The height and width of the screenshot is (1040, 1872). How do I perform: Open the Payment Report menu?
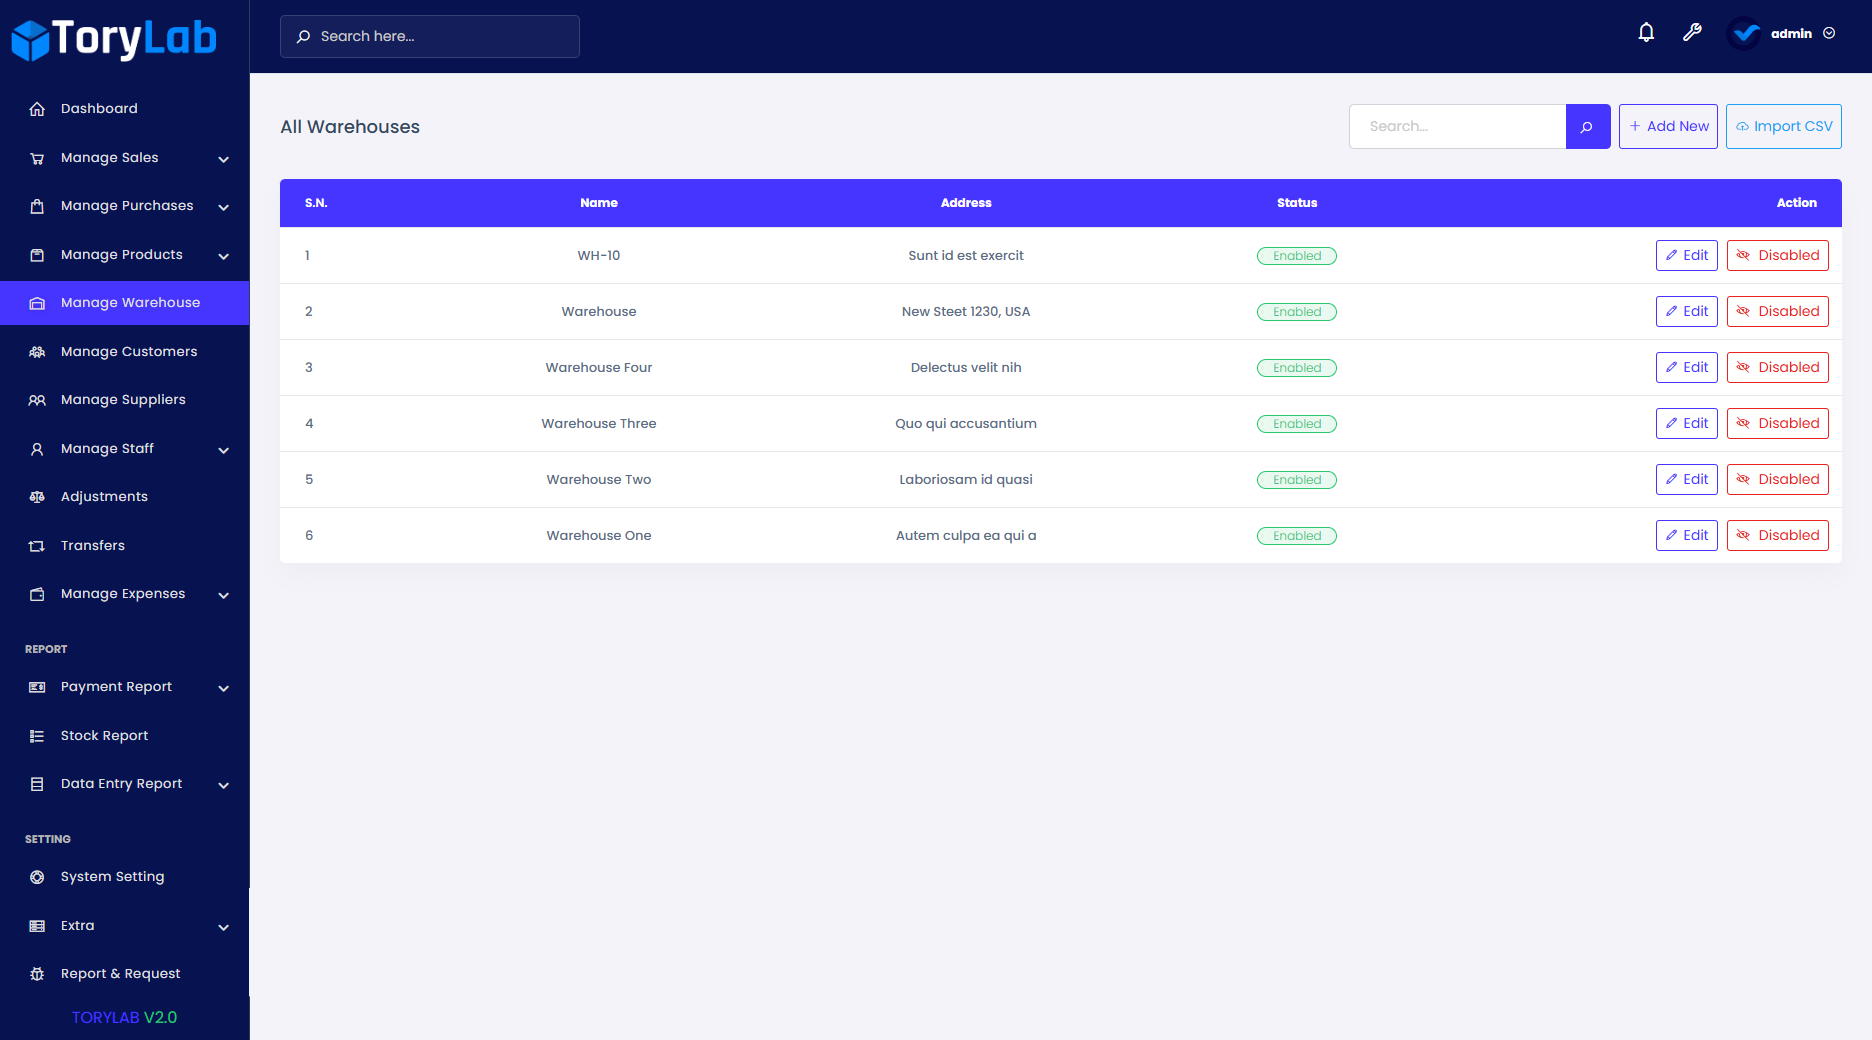(115, 686)
